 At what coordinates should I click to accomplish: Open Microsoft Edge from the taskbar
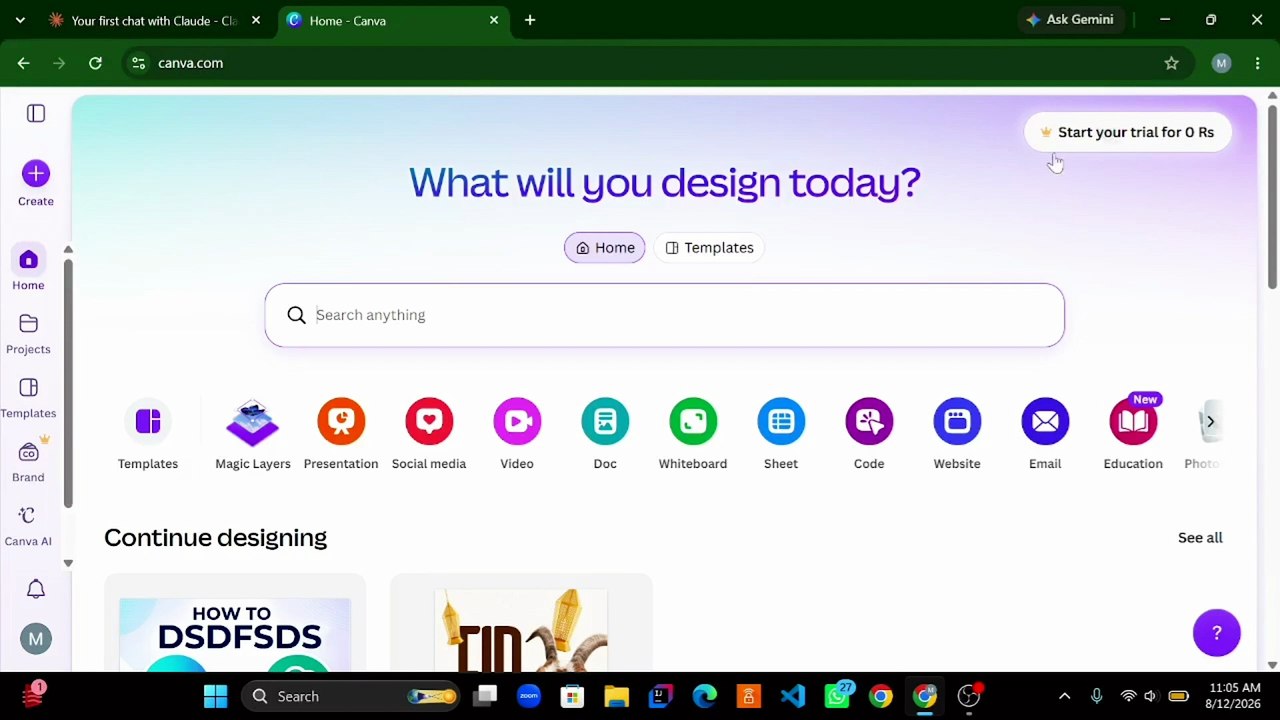[x=705, y=696]
